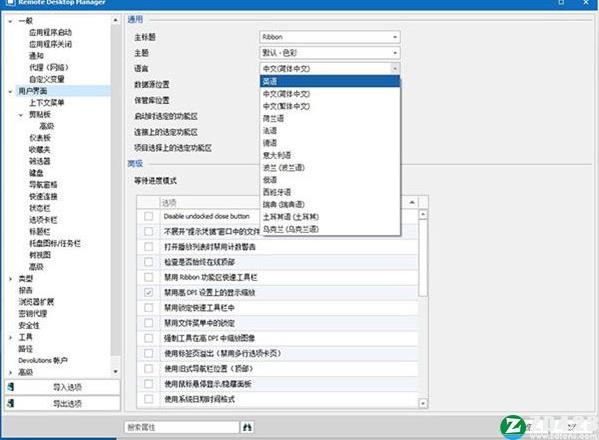Select 托盘图标/任务栏 tree item
Image resolution: width=599 pixels, height=440 pixels.
click(55, 243)
